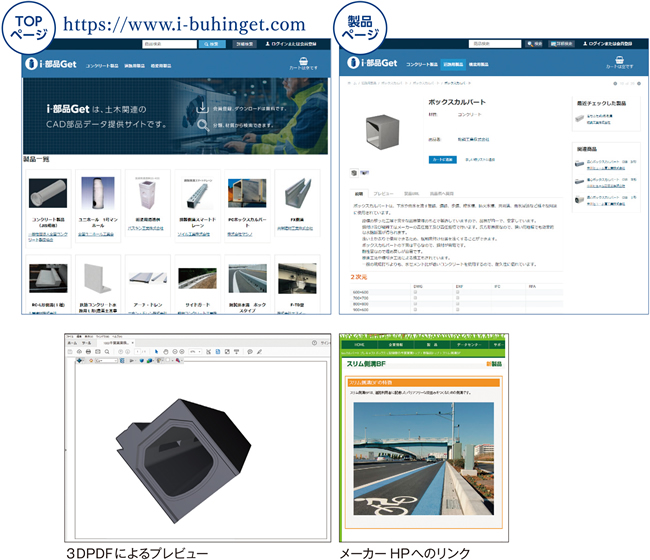Open the HOME menu on maker site
Image resolution: width=650 pixels, height=560 pixels.
click(359, 344)
